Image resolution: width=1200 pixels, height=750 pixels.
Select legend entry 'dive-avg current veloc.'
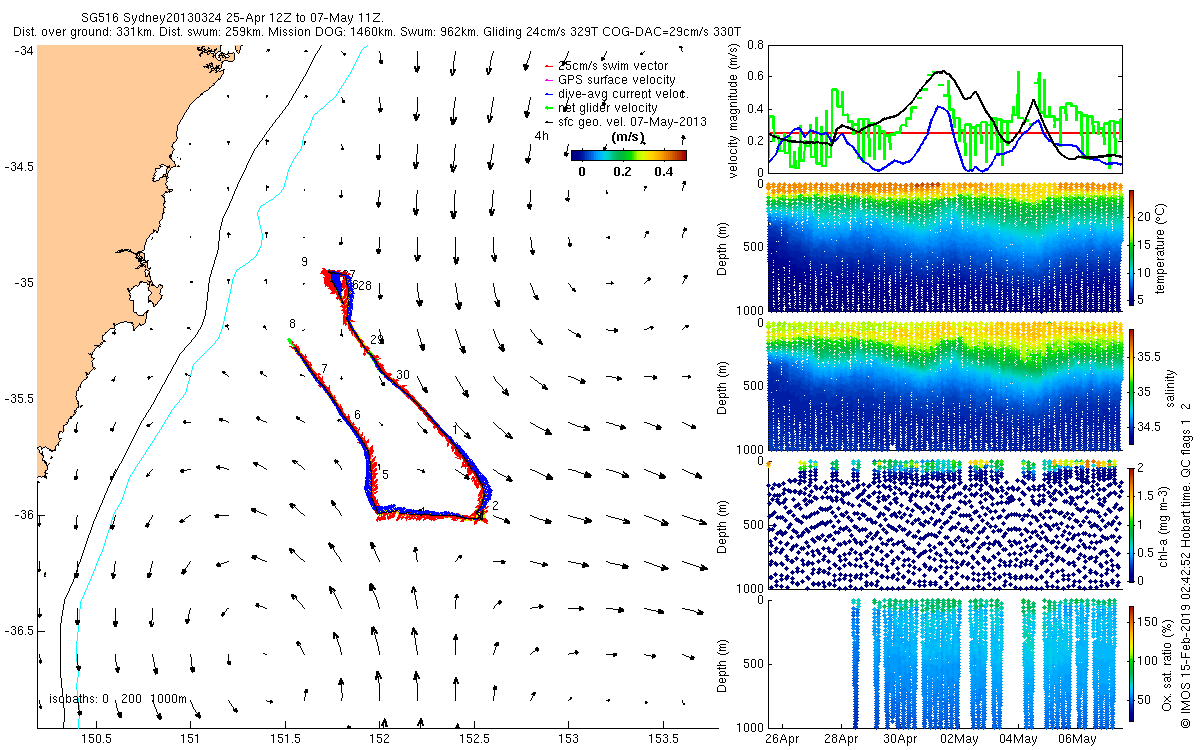[621, 94]
